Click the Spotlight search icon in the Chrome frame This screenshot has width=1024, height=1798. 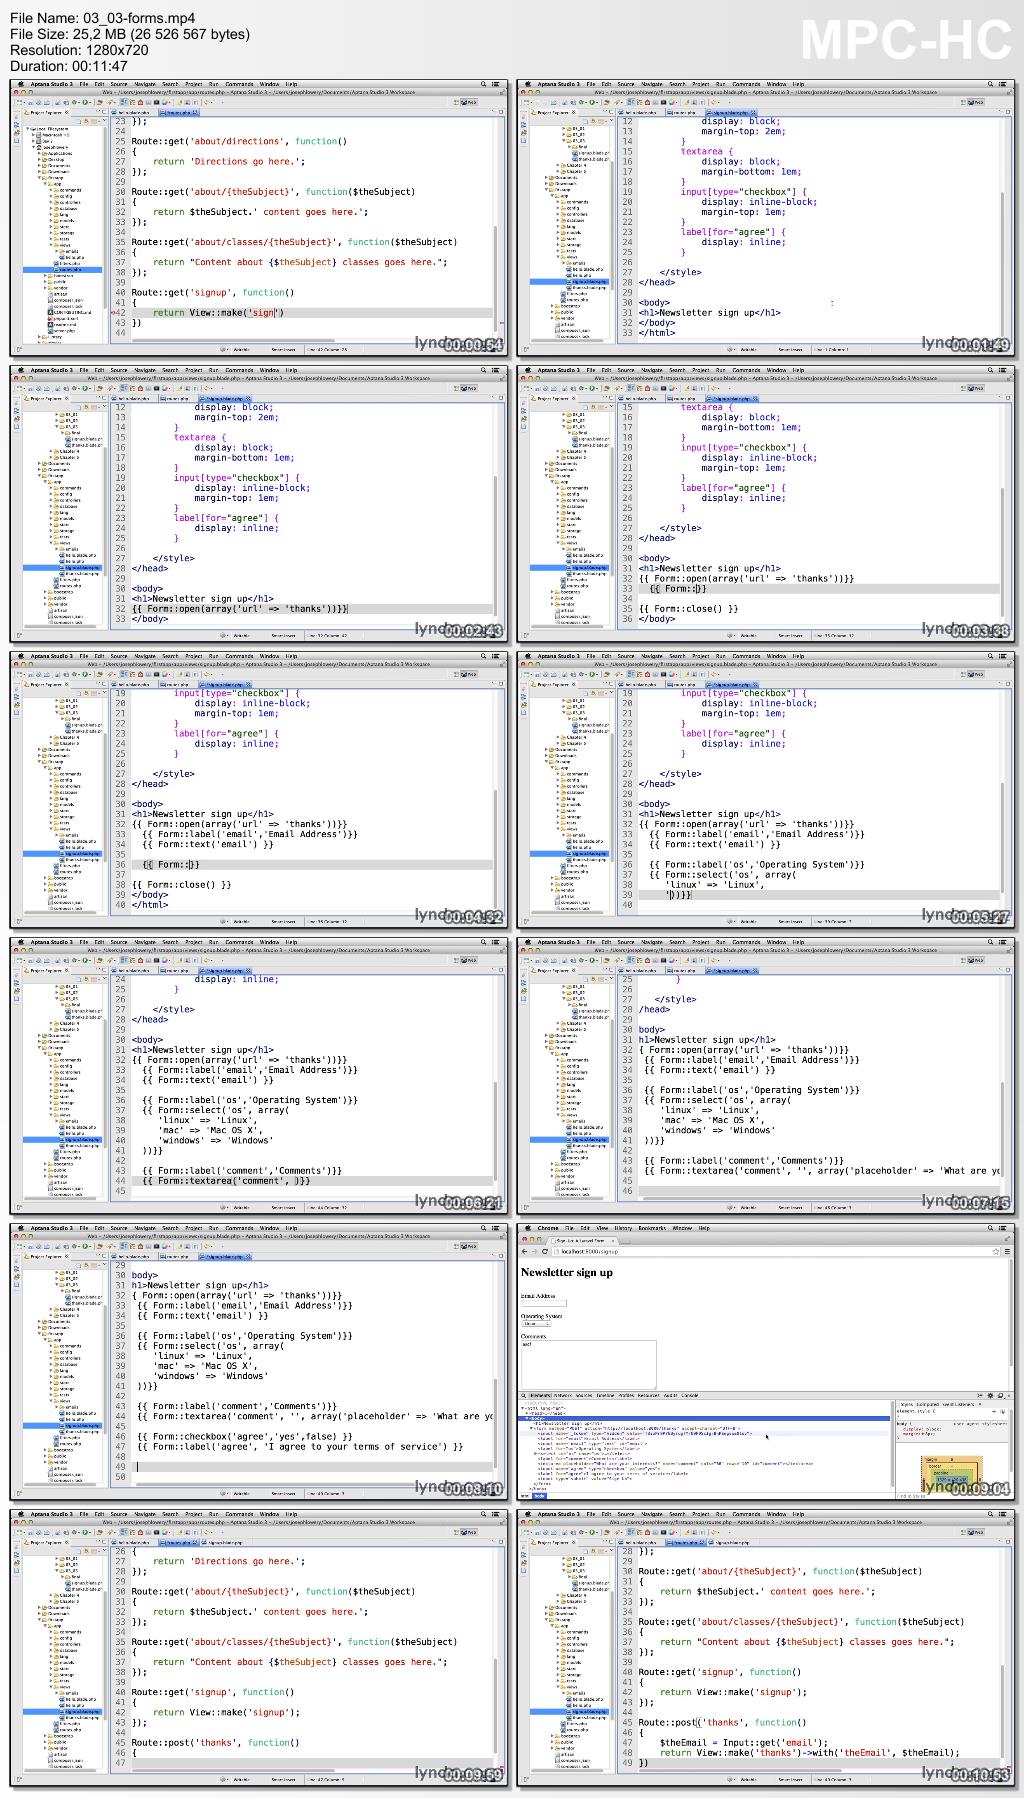click(x=990, y=1228)
